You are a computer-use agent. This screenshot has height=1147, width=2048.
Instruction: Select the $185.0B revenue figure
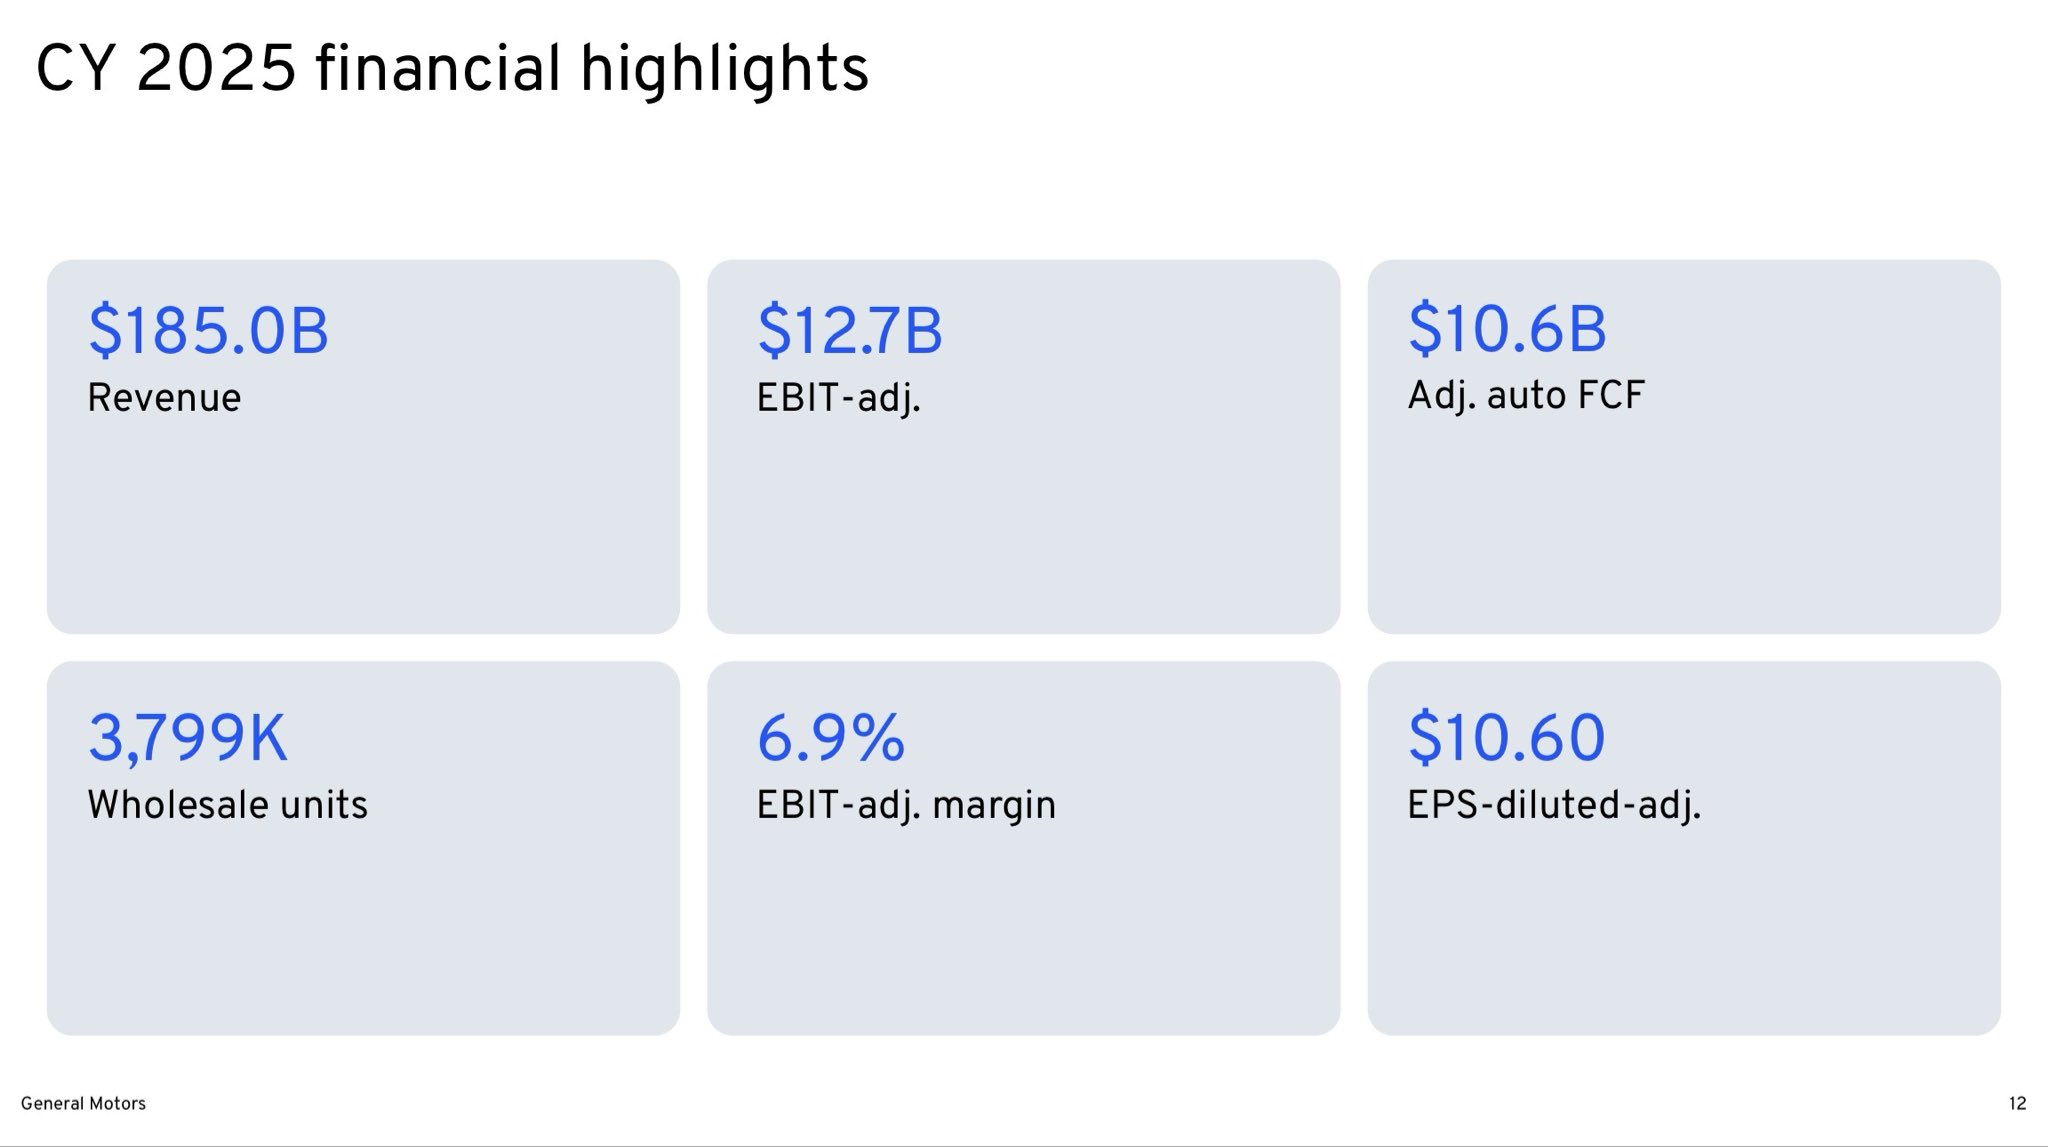(208, 331)
